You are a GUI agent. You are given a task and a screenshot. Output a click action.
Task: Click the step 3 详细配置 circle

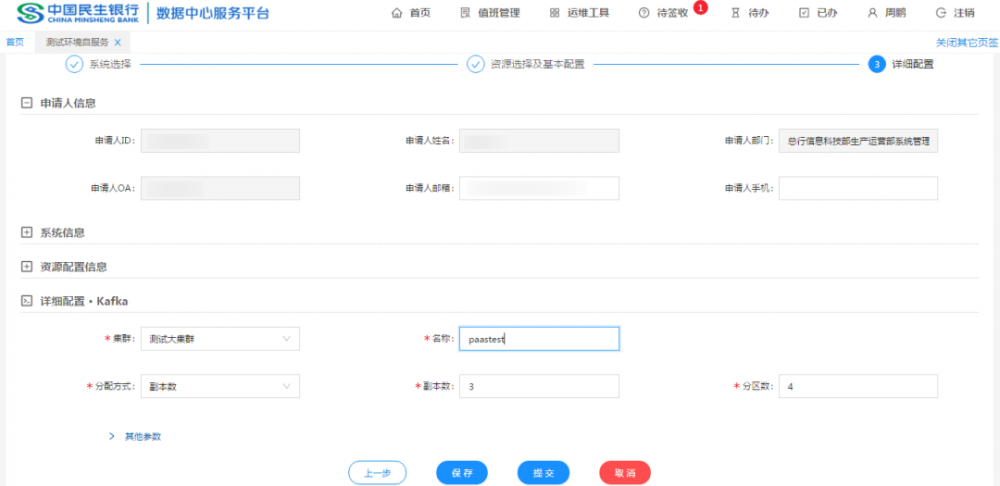coord(877,64)
